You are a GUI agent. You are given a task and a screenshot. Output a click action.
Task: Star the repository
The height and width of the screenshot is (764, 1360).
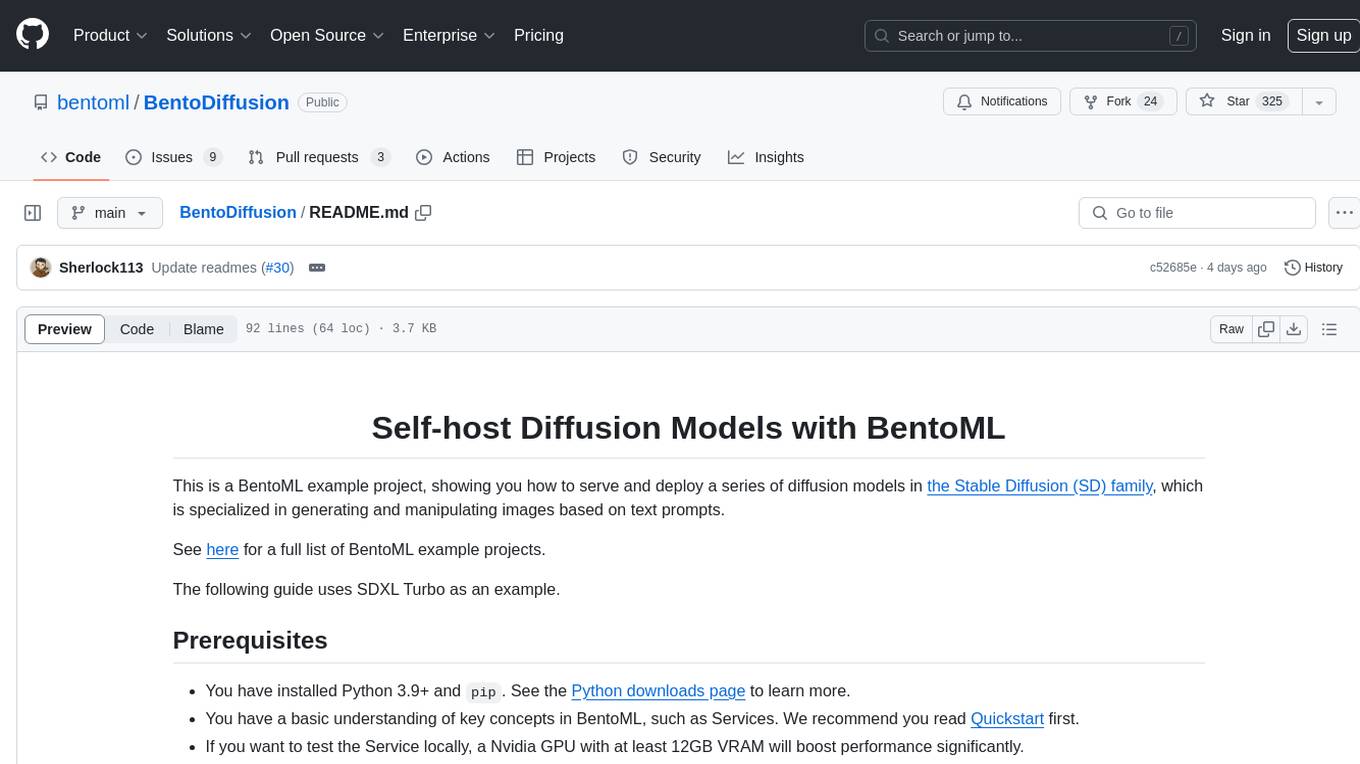pos(1243,102)
